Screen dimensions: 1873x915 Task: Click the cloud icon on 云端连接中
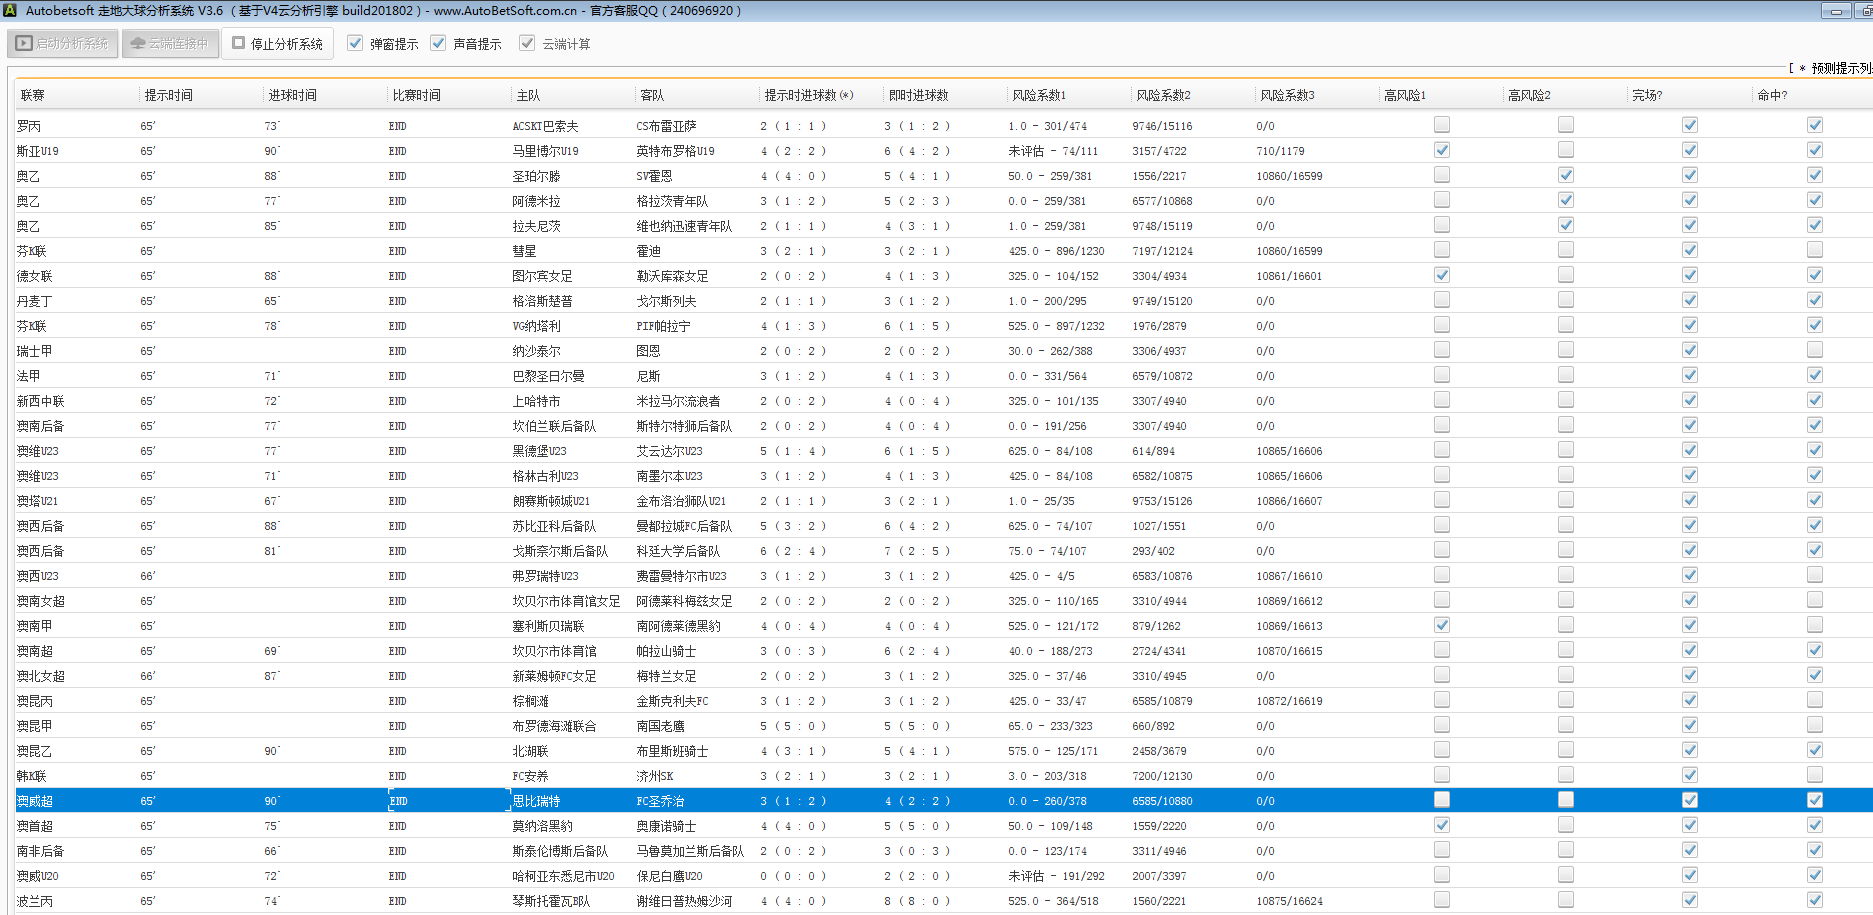pos(138,44)
